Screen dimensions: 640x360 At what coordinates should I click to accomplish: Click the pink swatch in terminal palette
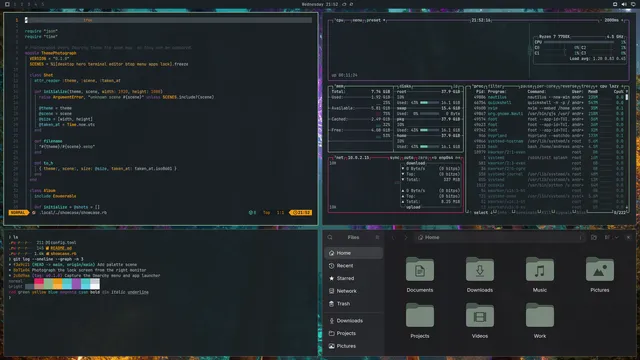pos(39,281)
